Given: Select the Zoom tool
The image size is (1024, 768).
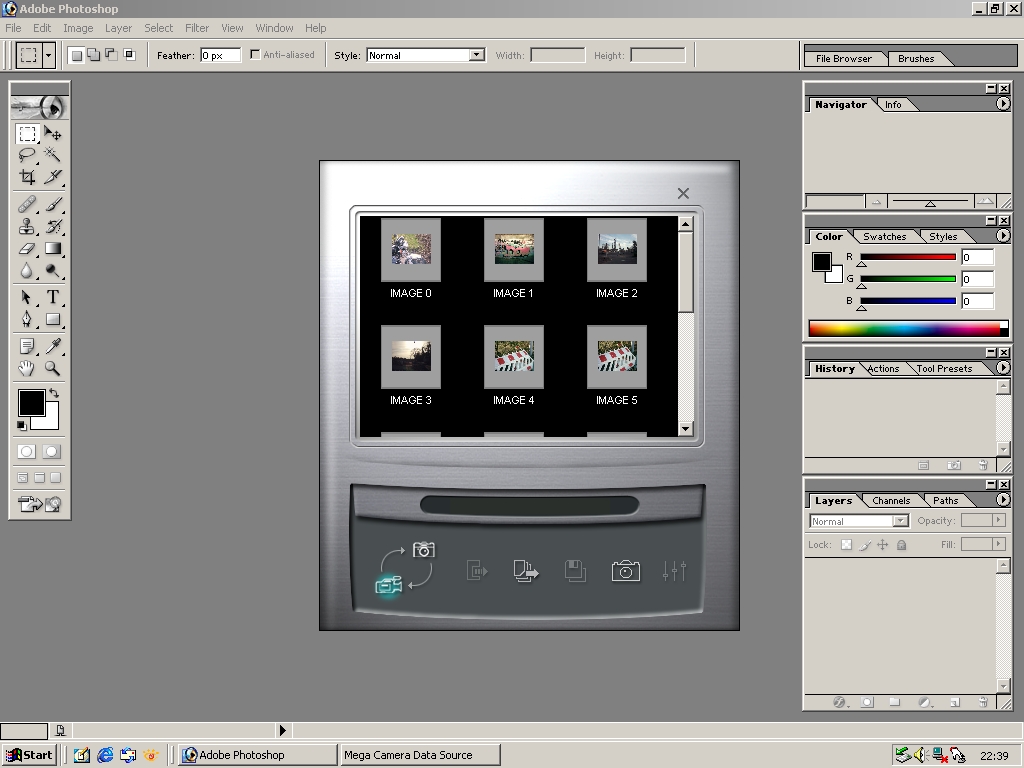Looking at the screenshot, I should [x=52, y=368].
